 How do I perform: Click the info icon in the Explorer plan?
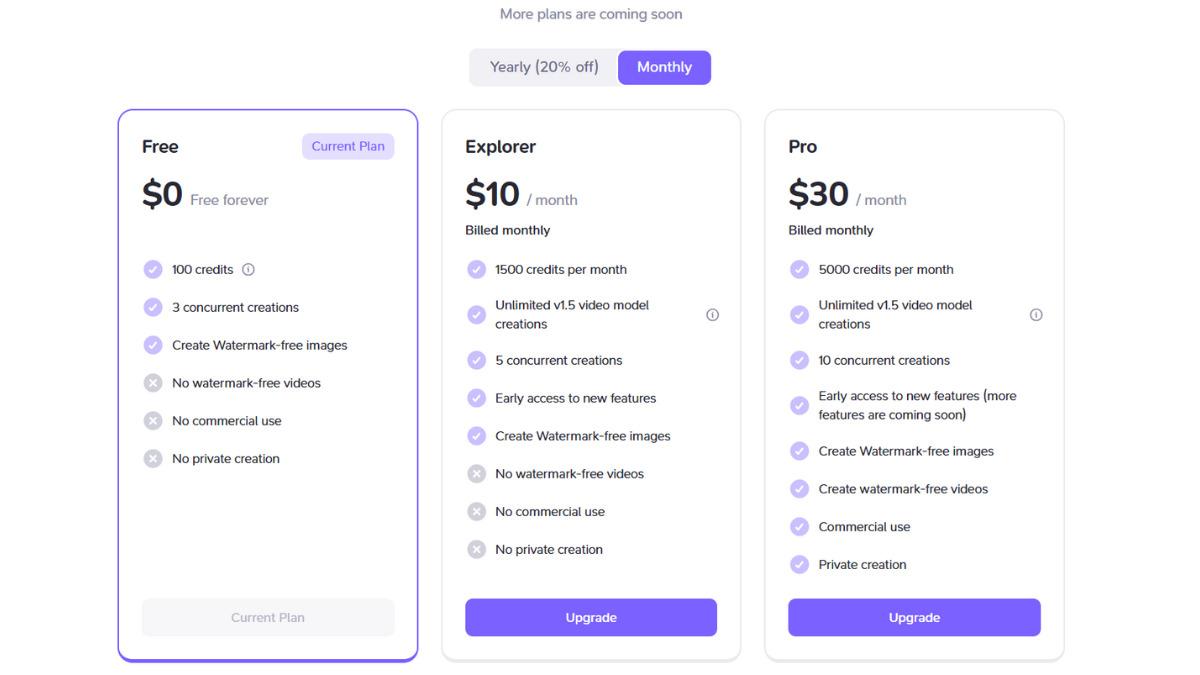[712, 315]
